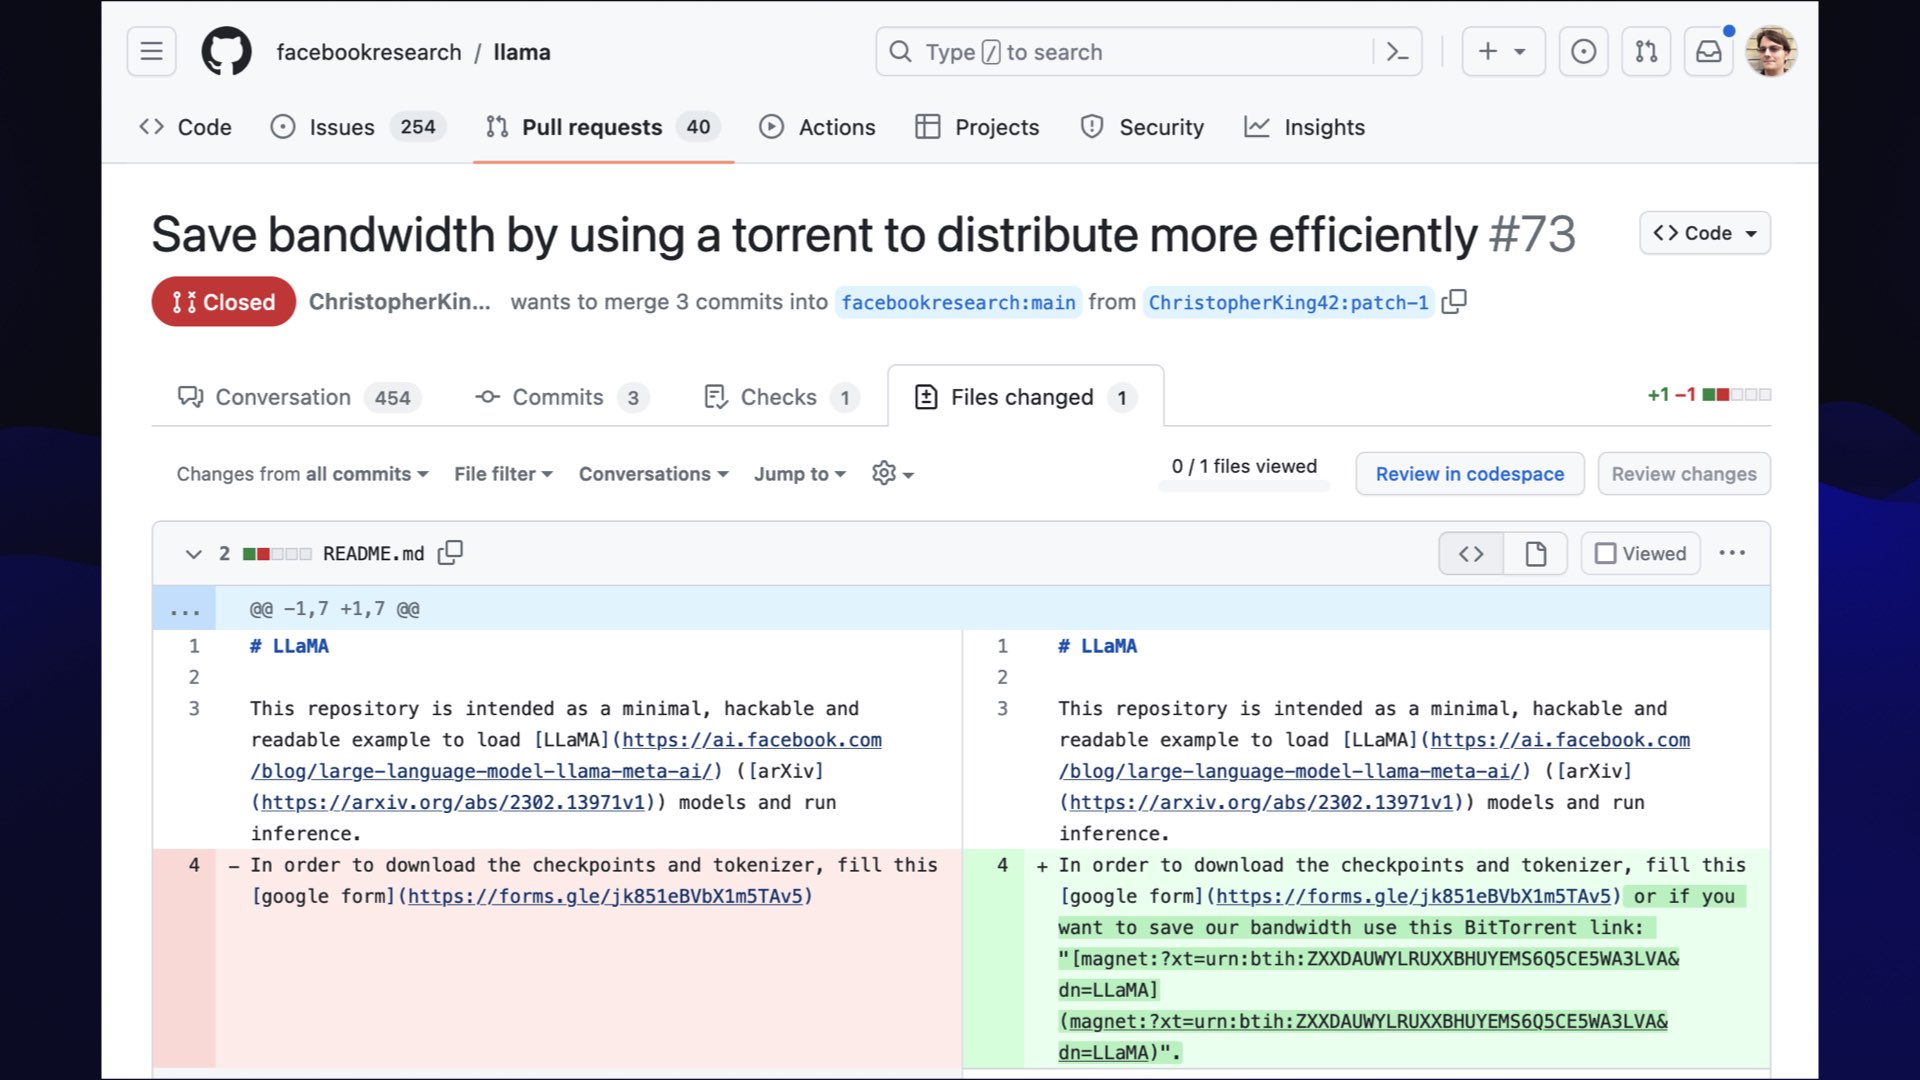Click the pull request number #73
Viewport: 1920px width, 1080px height.
point(1532,235)
